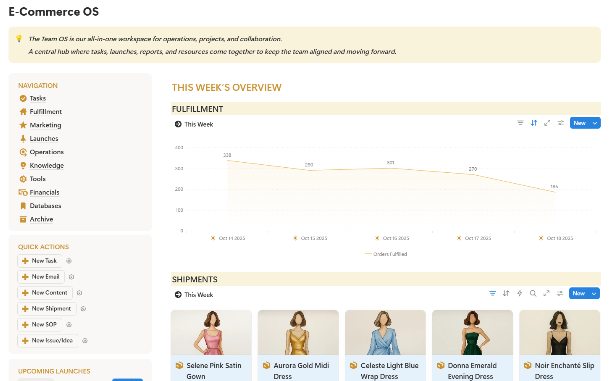Expand the Fulfillment chart to full page
Screen dimensions: 610x381
coord(547,123)
